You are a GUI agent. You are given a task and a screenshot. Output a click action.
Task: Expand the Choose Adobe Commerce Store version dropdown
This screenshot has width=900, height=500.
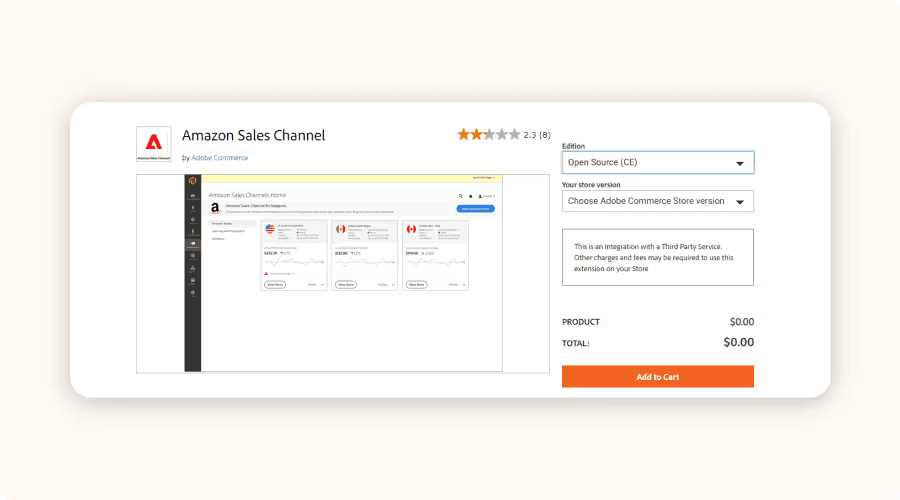click(658, 201)
